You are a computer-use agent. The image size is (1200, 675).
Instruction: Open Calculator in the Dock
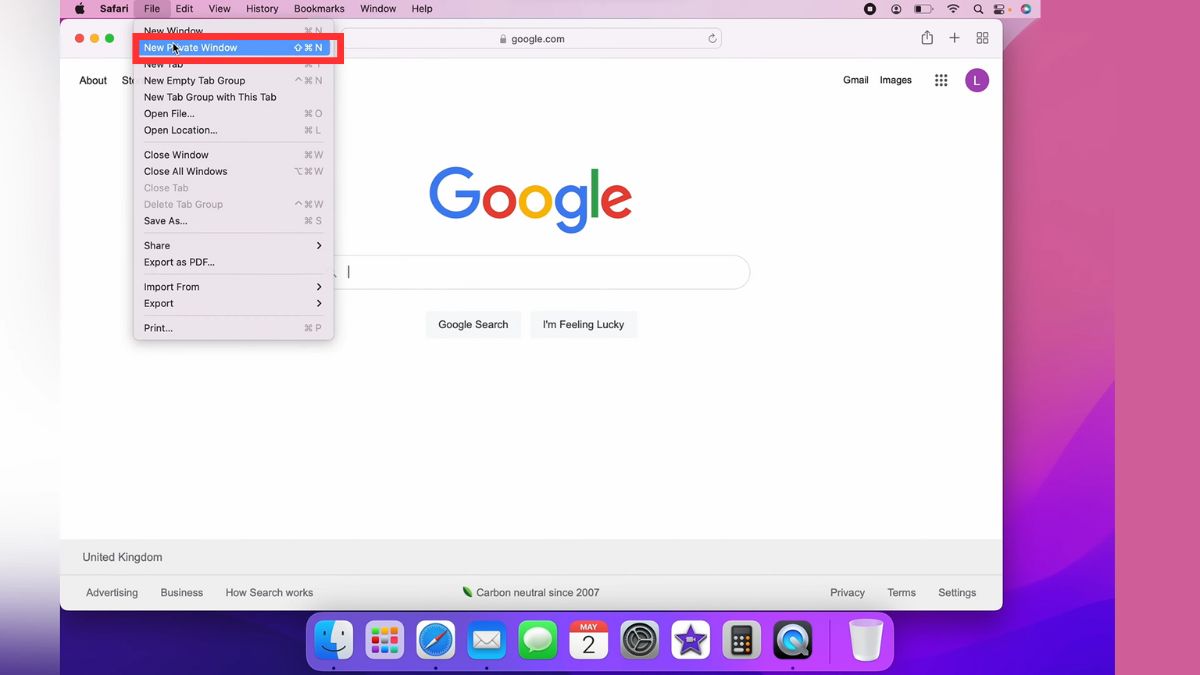click(x=742, y=640)
